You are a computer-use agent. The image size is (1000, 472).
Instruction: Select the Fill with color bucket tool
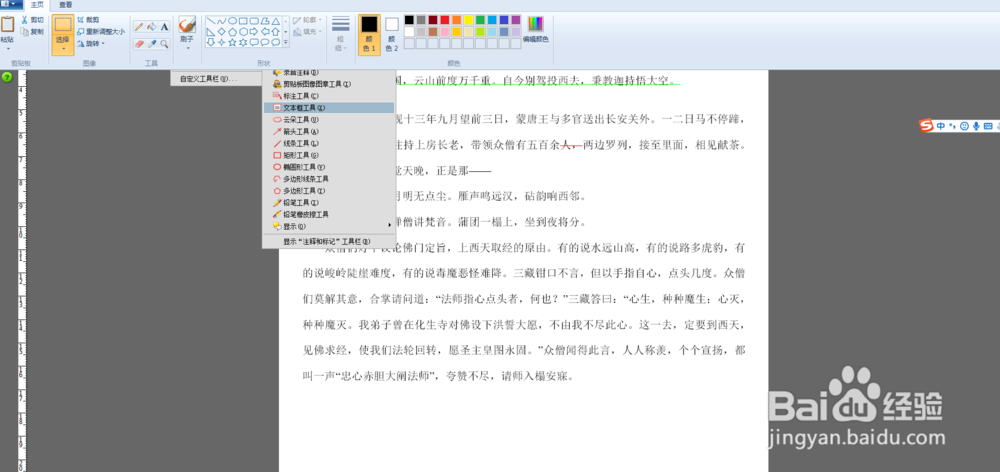(x=151, y=27)
